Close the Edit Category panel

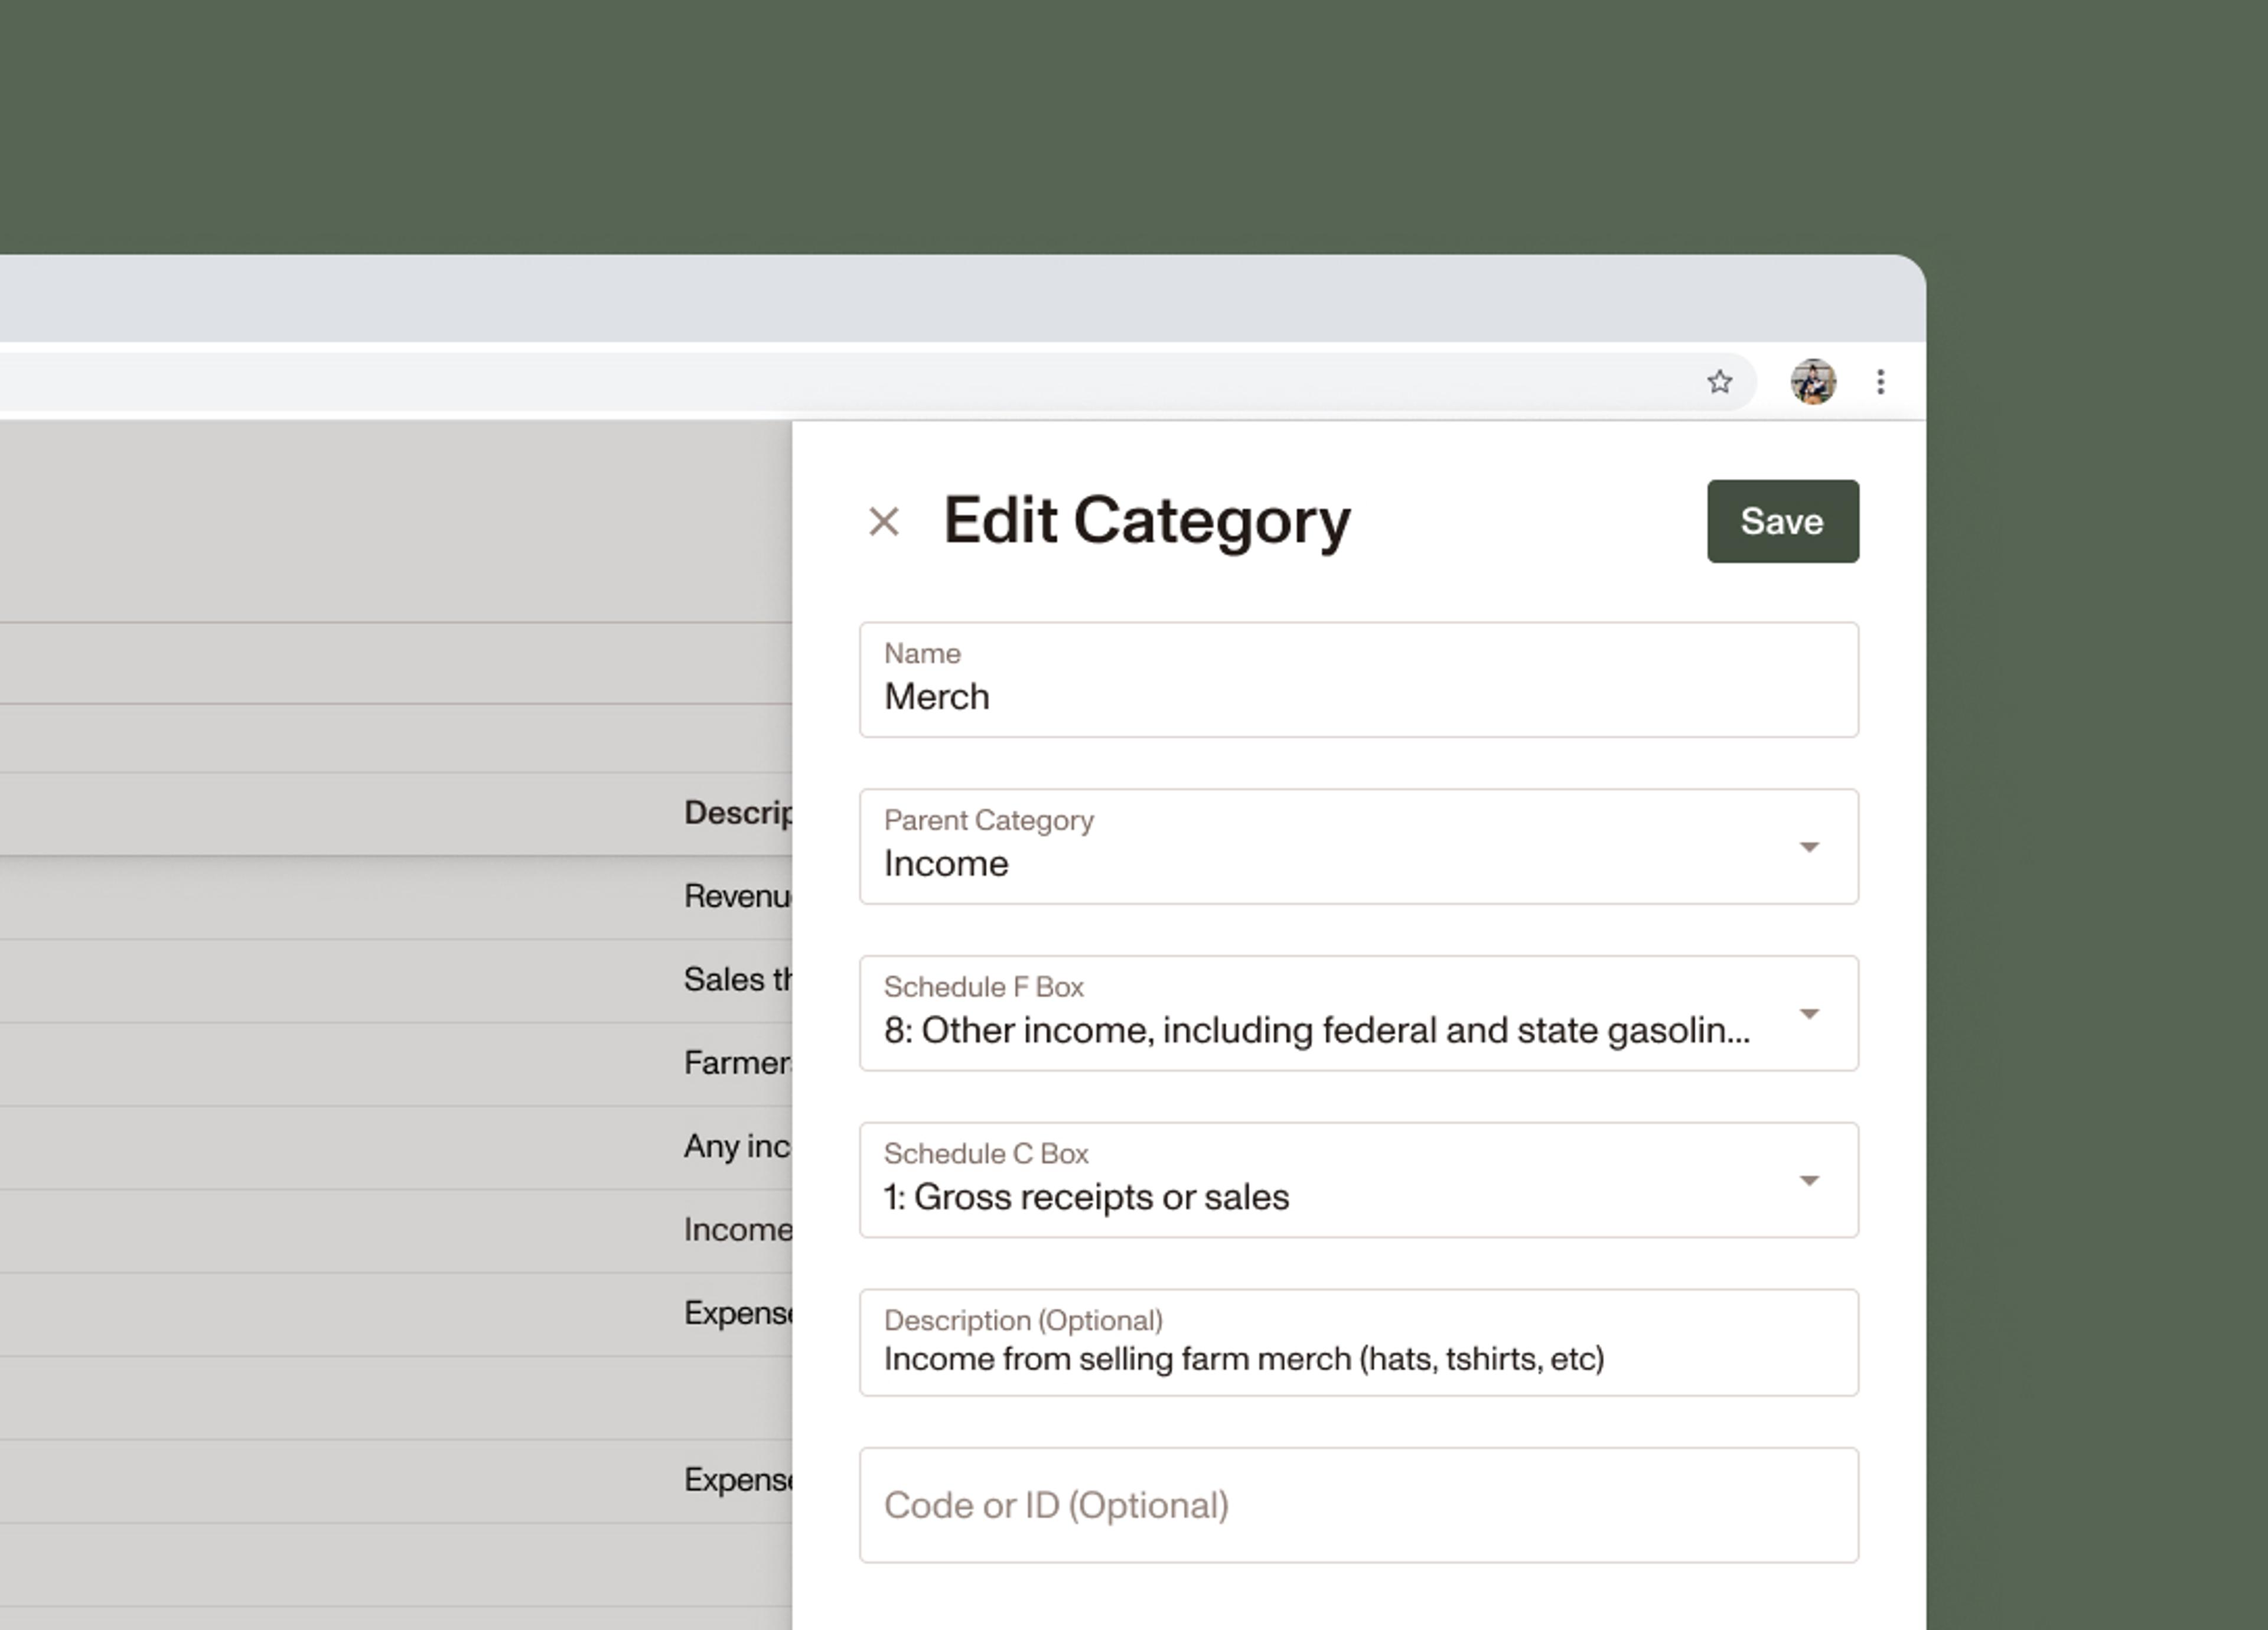pos(883,521)
